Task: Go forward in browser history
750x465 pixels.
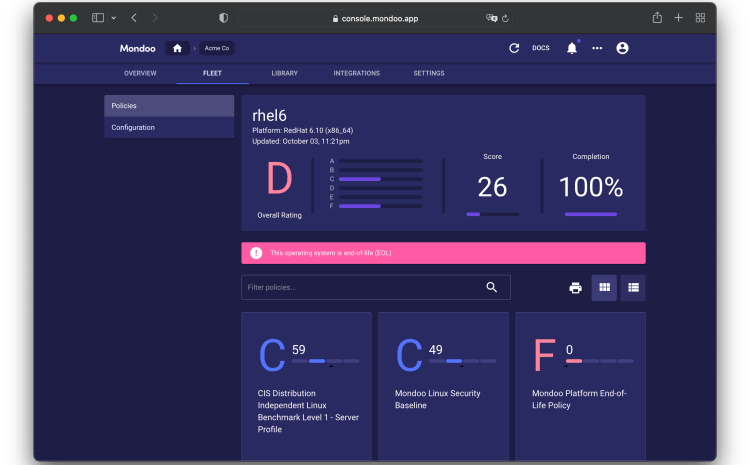Action: point(154,18)
